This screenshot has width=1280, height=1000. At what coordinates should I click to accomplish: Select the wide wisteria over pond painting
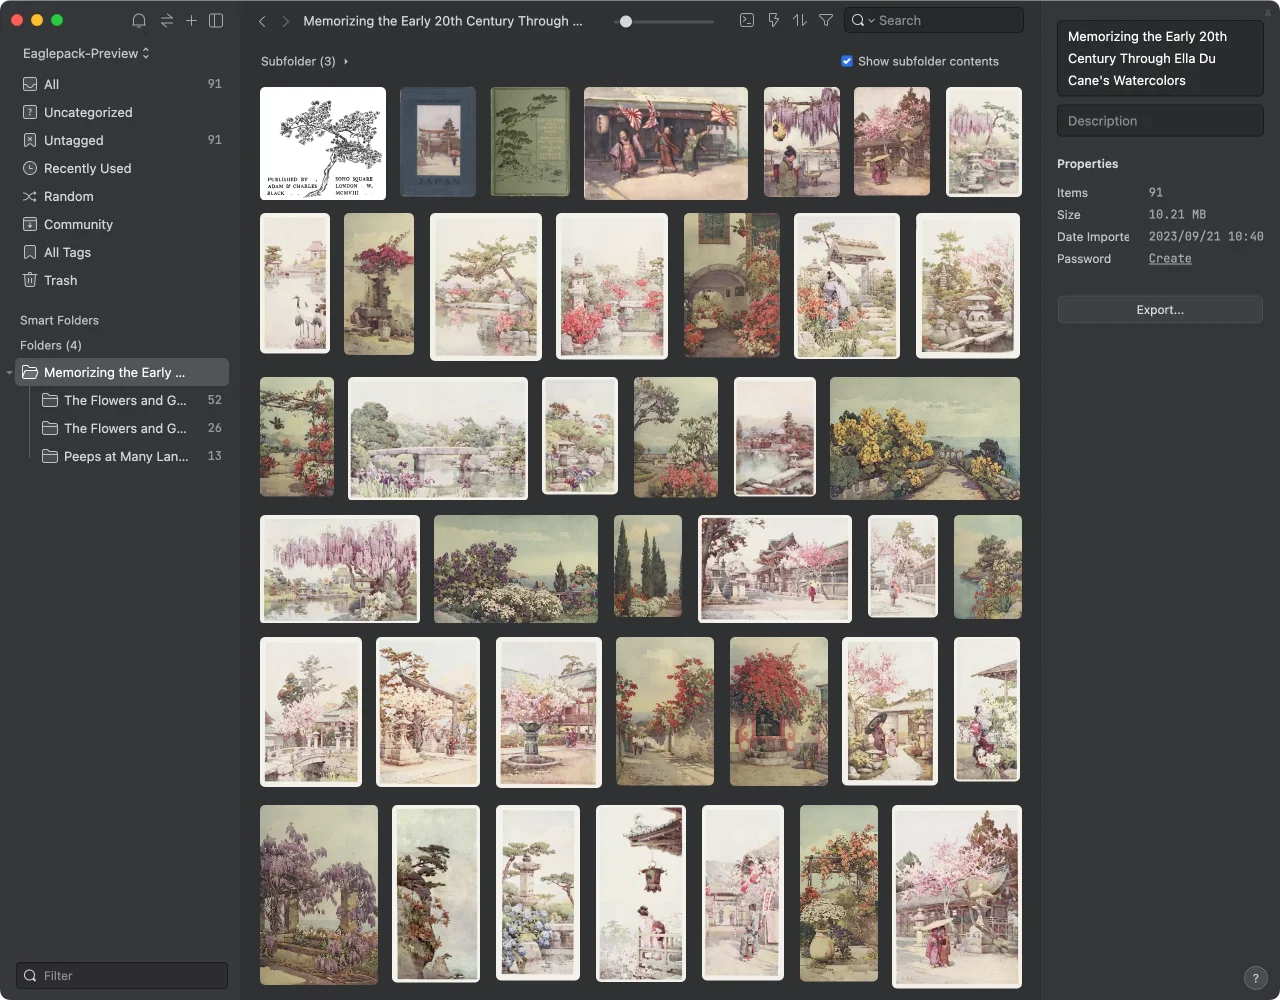[340, 569]
